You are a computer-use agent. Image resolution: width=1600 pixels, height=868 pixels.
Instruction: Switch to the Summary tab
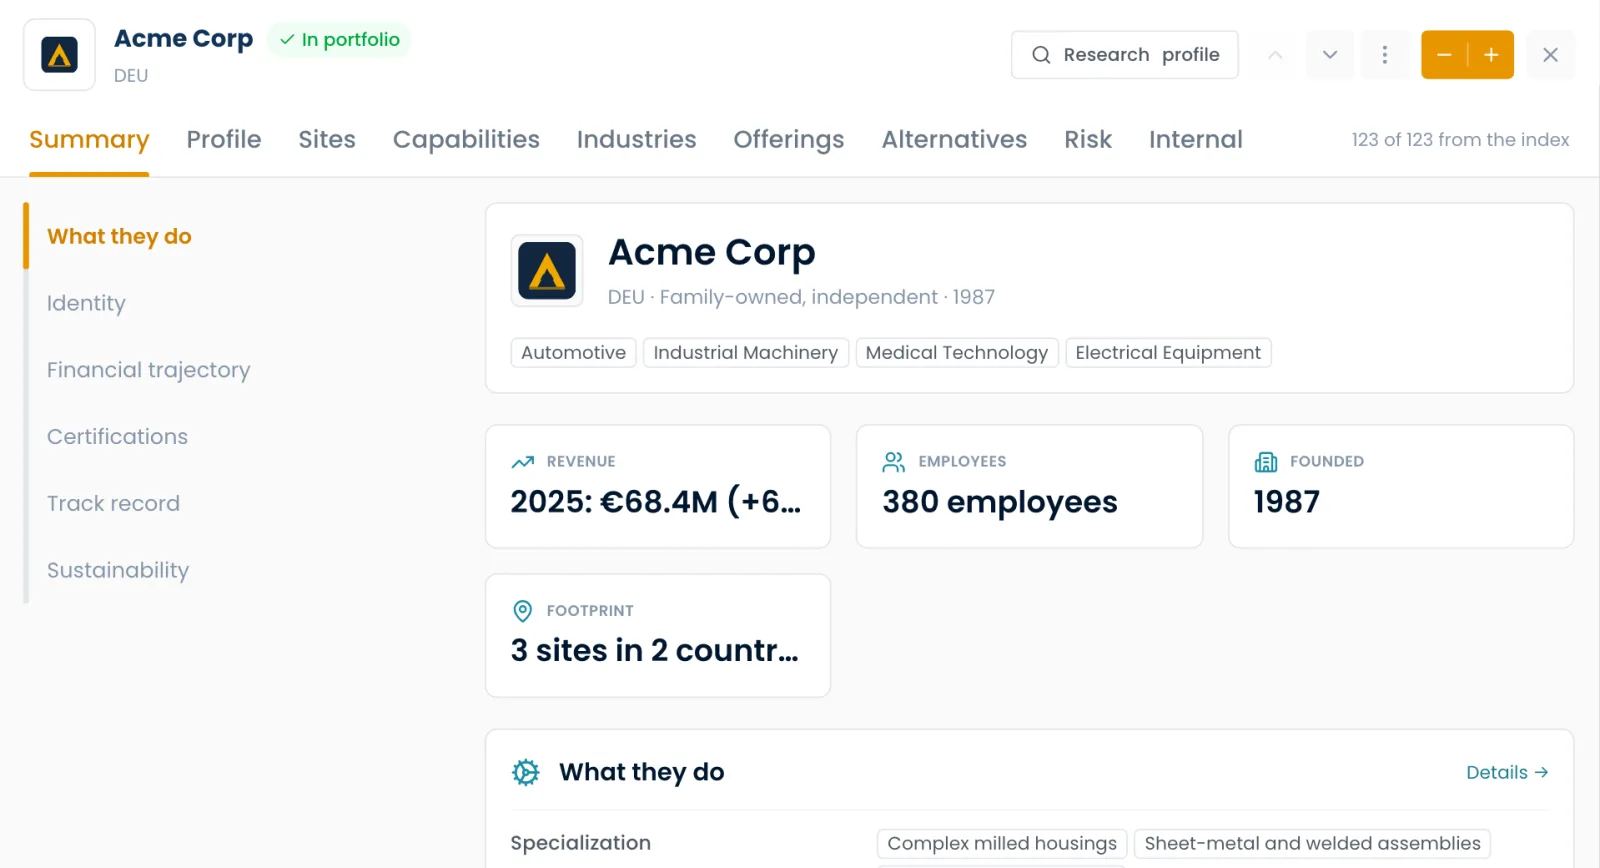(89, 140)
